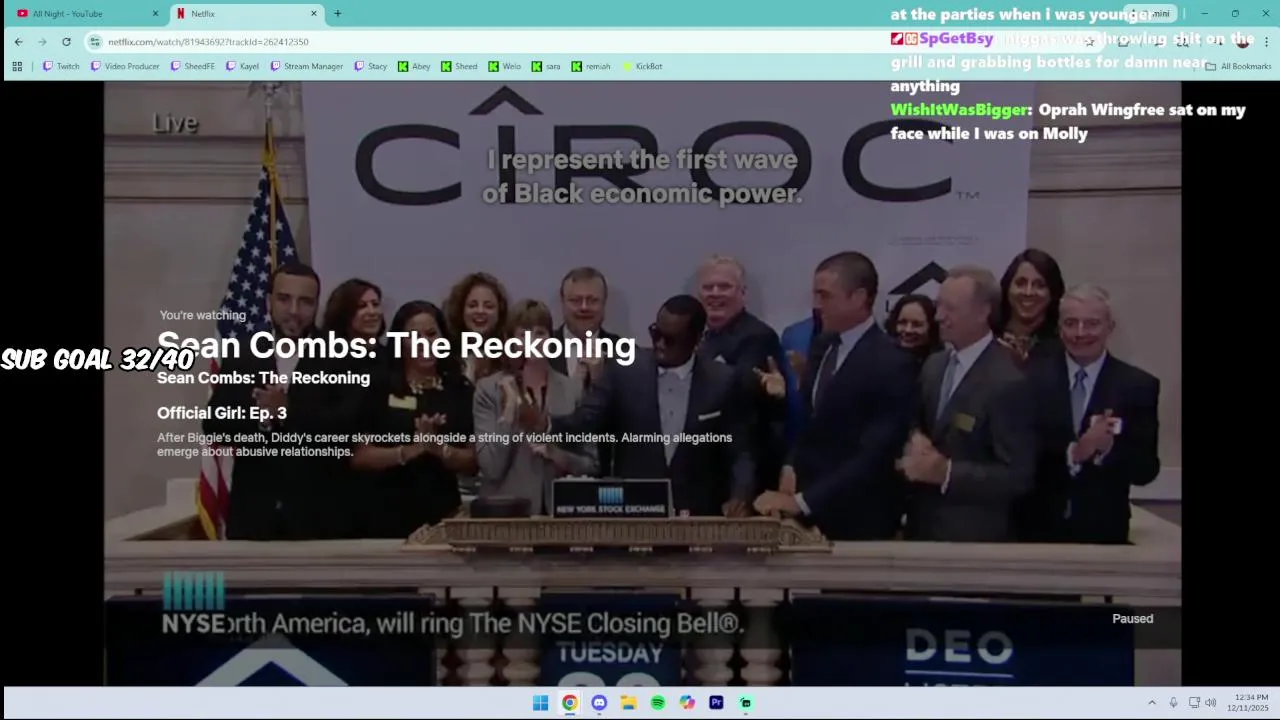Click the Live label on the video
The width and height of the screenshot is (1280, 720).
(175, 123)
